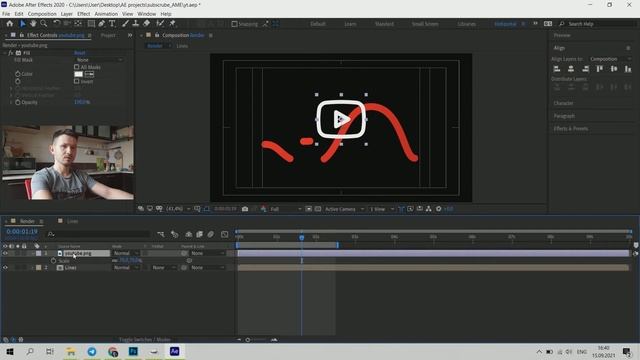Click the Align Horizontal Center icon
The width and height of the screenshot is (640, 360).
click(x=571, y=69)
